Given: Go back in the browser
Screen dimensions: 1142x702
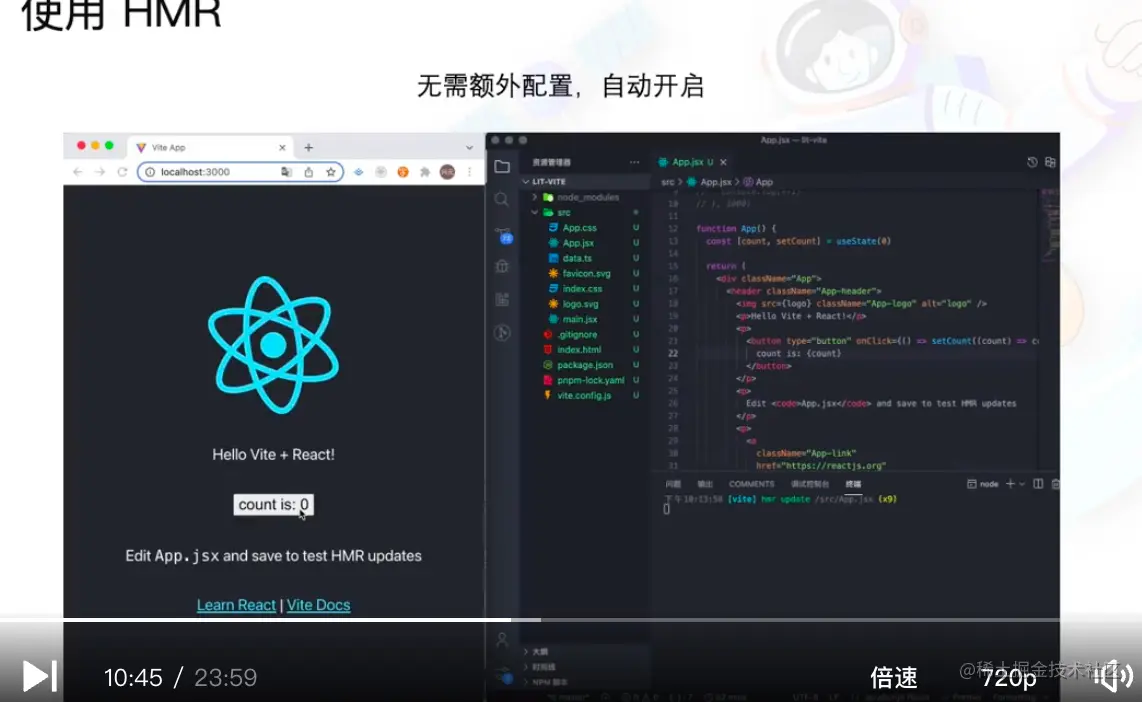Looking at the screenshot, I should coord(78,172).
